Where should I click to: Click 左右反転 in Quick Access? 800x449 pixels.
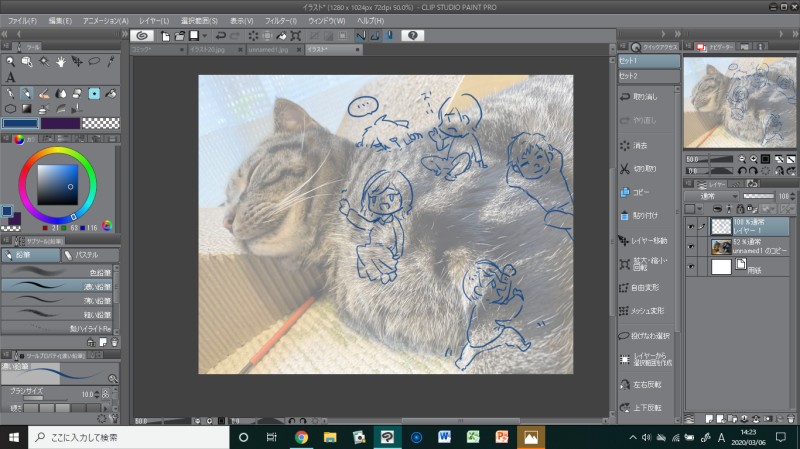(648, 385)
